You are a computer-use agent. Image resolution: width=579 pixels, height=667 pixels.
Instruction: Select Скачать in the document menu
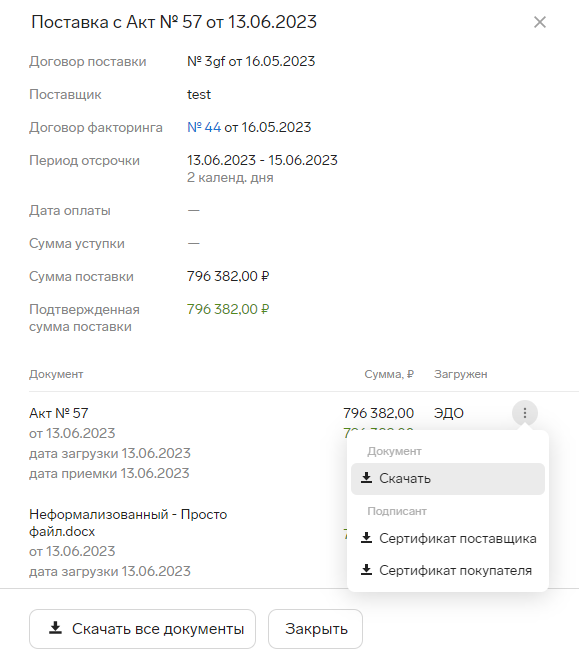[448, 479]
